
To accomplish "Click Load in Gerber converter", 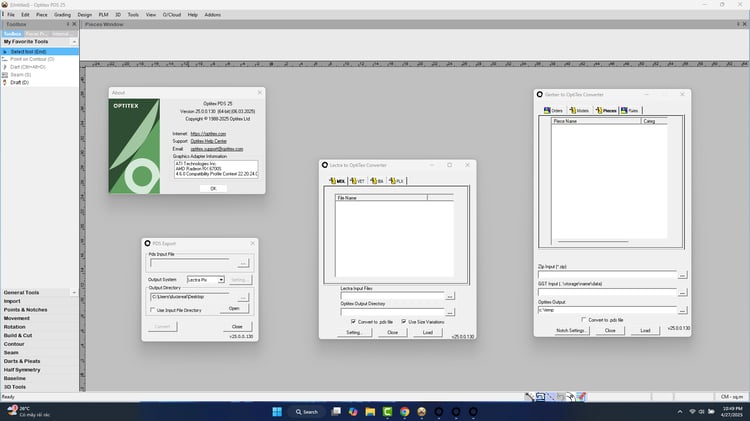I will point(645,331).
